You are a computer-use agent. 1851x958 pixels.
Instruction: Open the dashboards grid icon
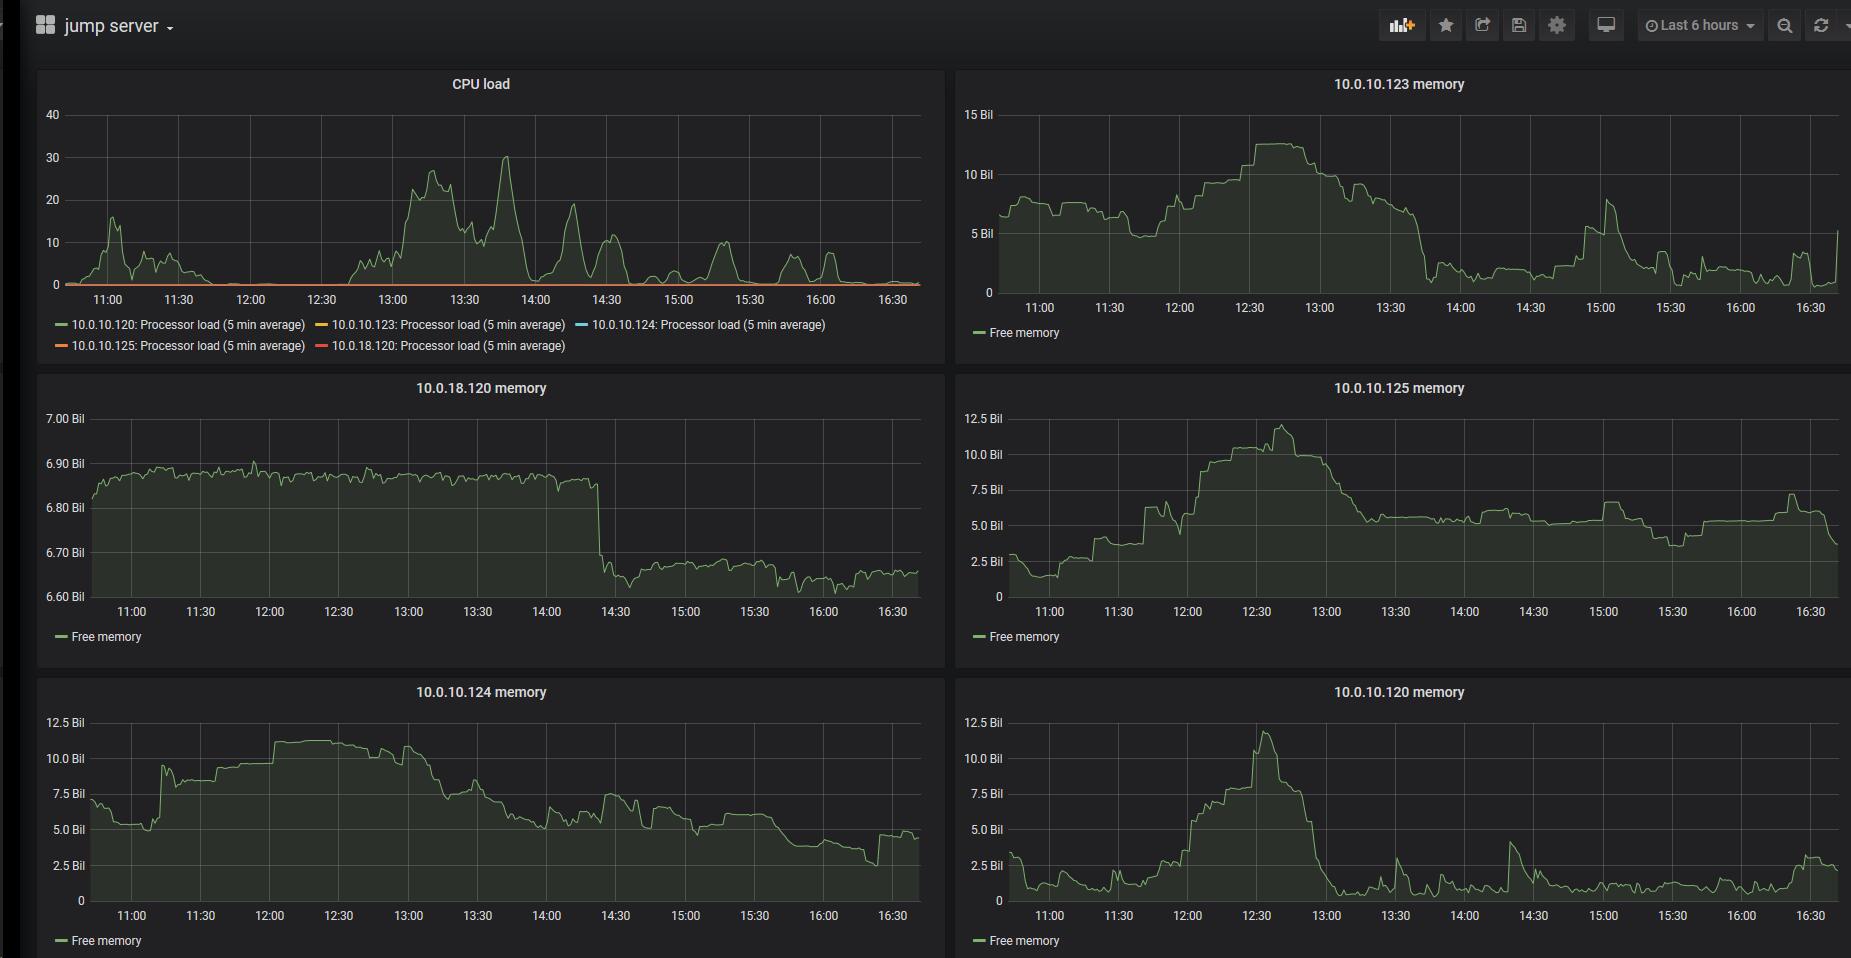tap(45, 26)
